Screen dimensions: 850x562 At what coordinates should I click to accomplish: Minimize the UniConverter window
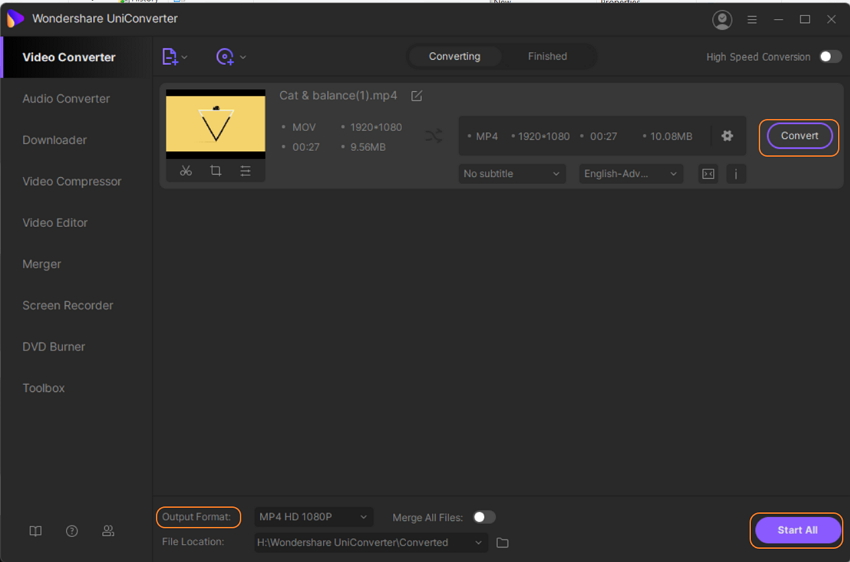pyautogui.click(x=778, y=20)
